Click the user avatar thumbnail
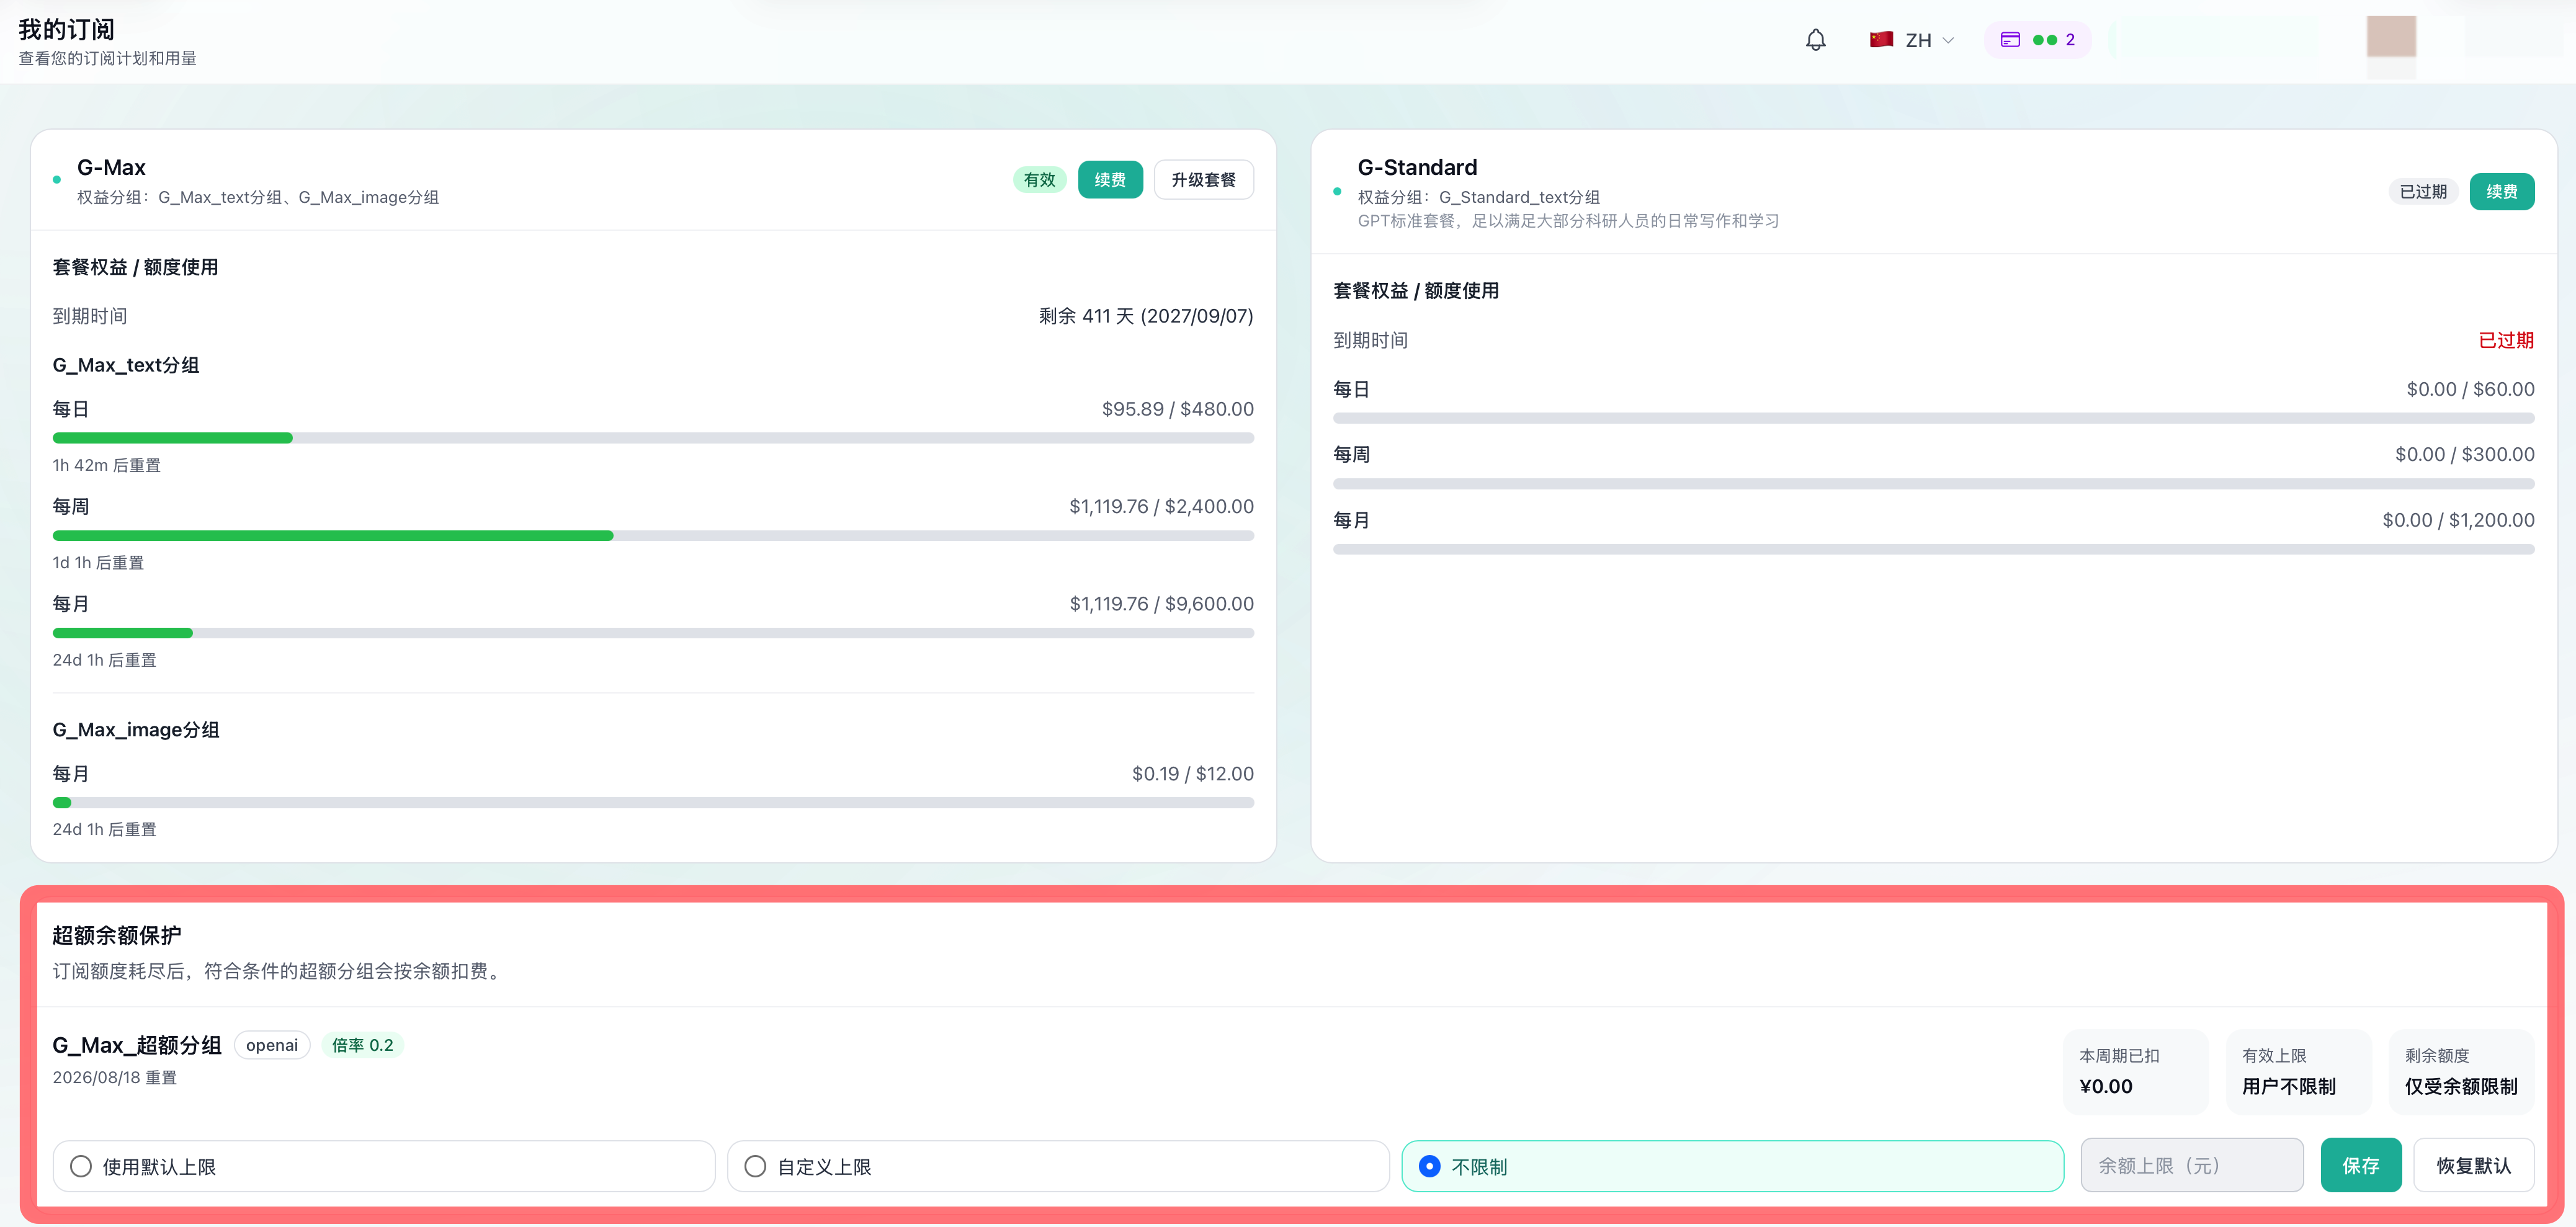Image resolution: width=2576 pixels, height=1227 pixels. point(2391,37)
